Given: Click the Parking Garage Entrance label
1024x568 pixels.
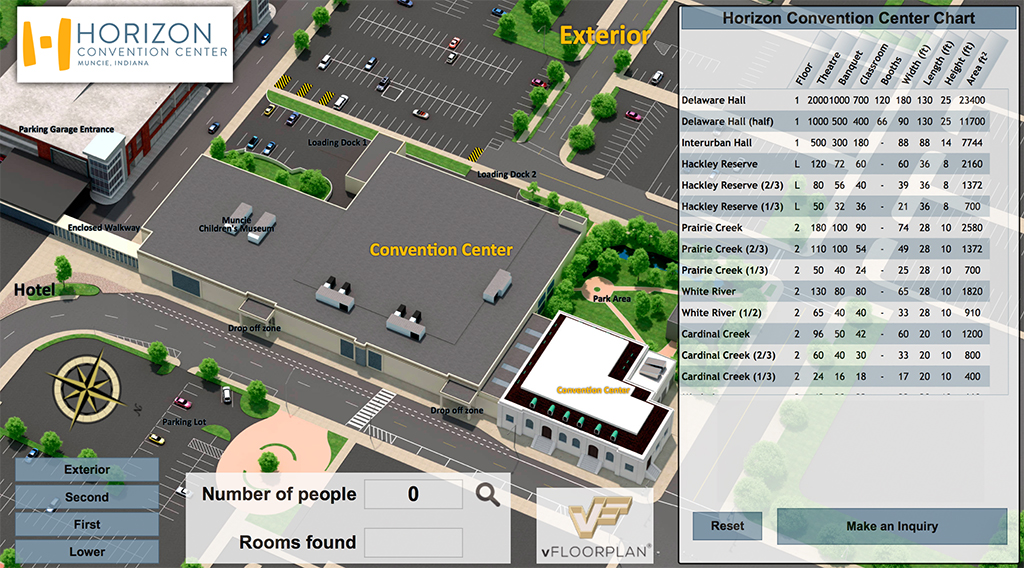Looking at the screenshot, I should pyautogui.click(x=66, y=129).
